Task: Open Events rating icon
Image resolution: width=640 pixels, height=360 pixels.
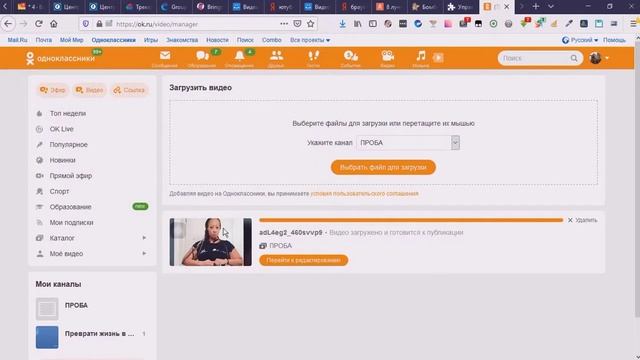Action: click(351, 56)
